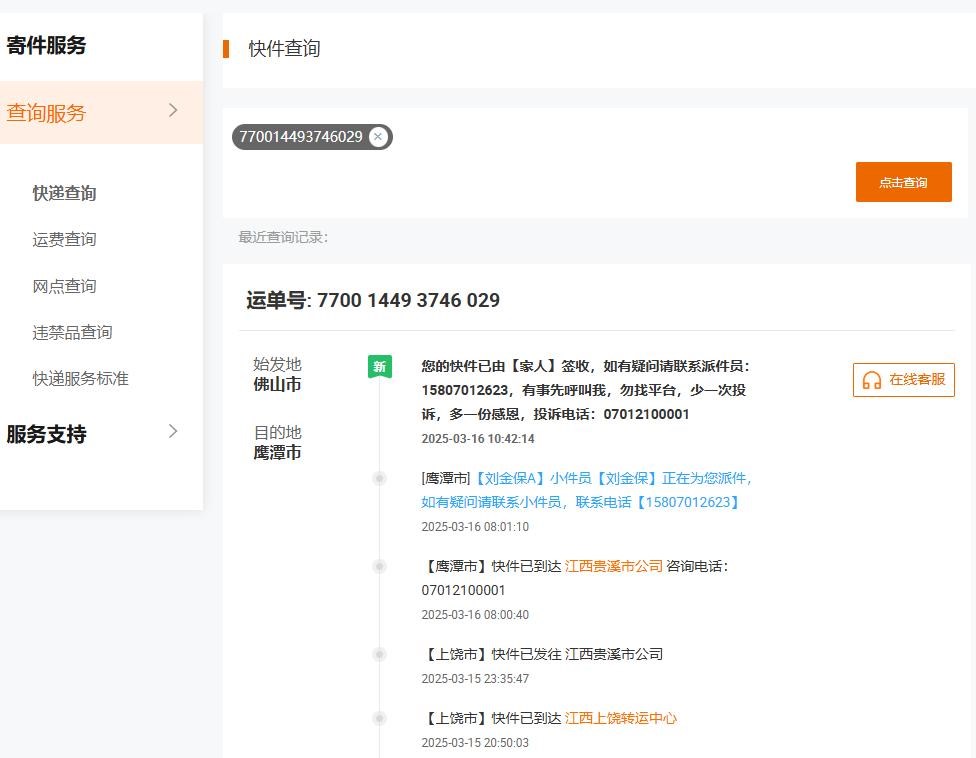The image size is (976, 758).
Task: Click the 快件查询 page title
Action: tap(284, 49)
